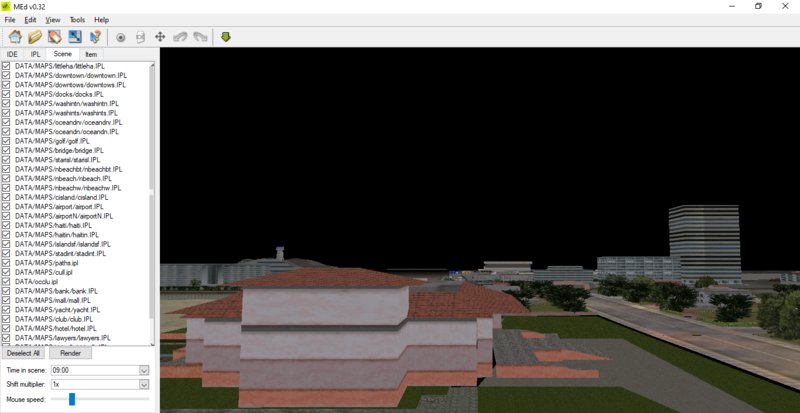
Task: Select the Scene tab
Action: click(x=63, y=54)
